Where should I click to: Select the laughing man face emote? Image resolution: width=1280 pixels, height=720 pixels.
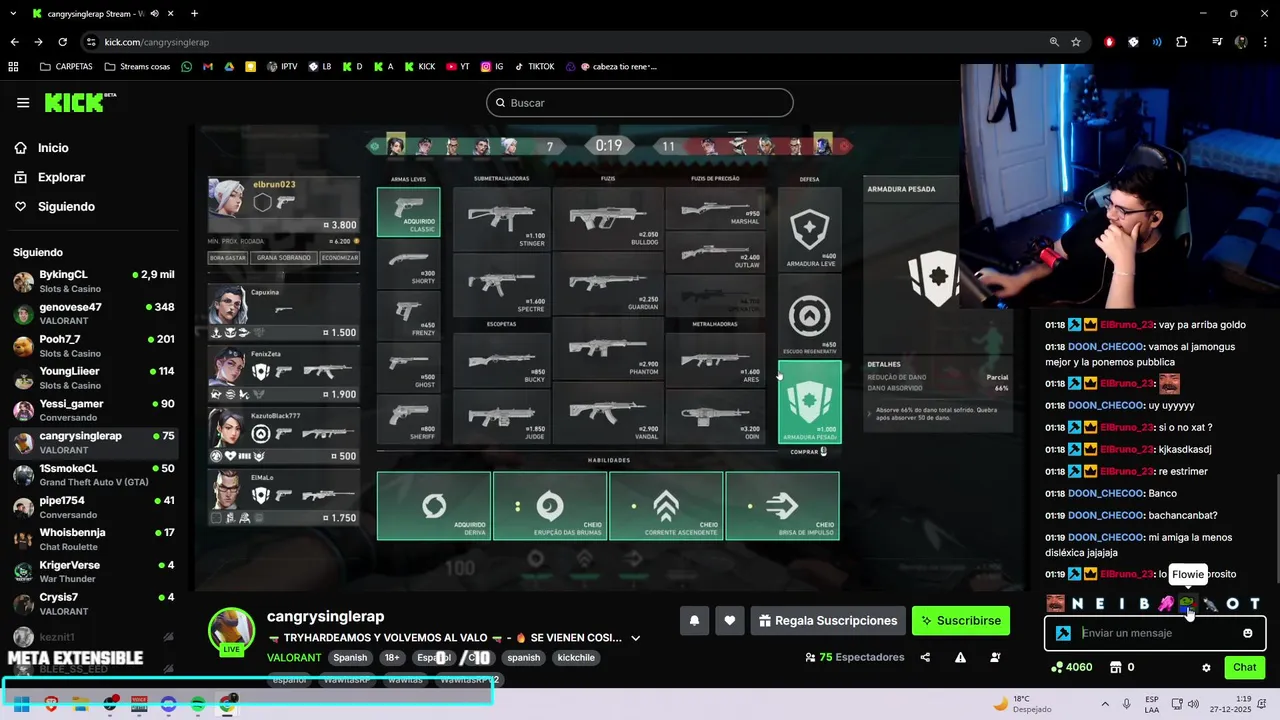click(x=1056, y=603)
